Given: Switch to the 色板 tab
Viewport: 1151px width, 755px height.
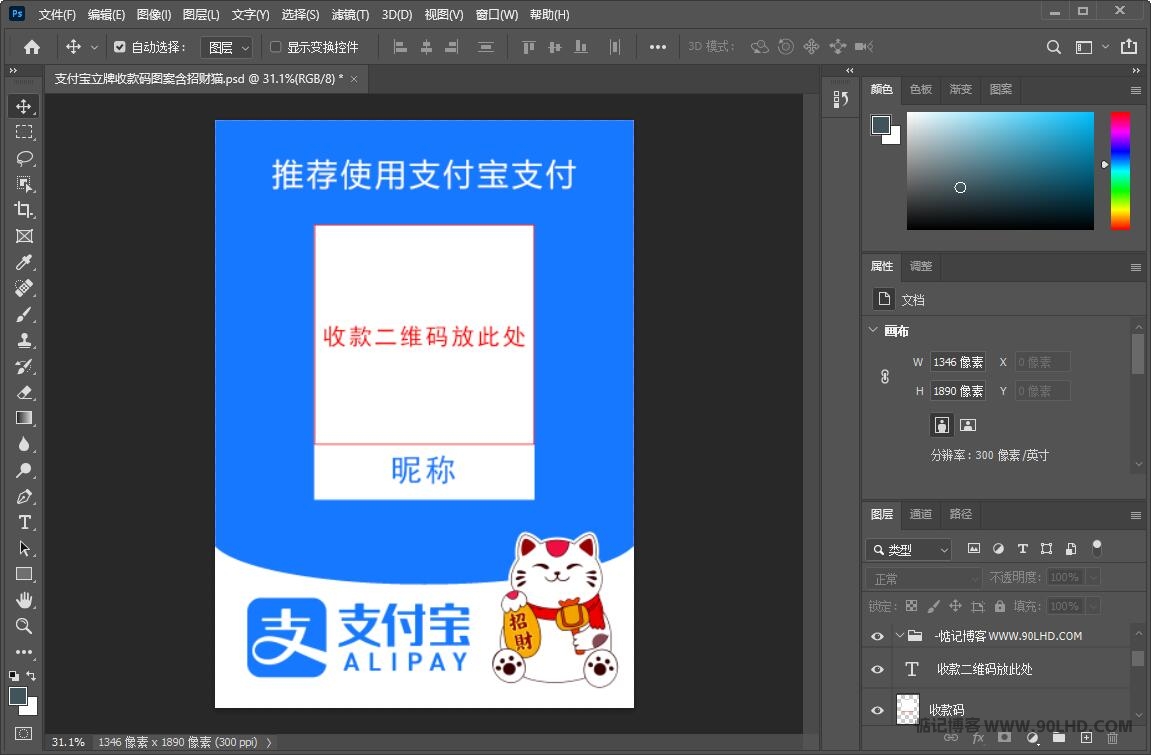Looking at the screenshot, I should 921,90.
